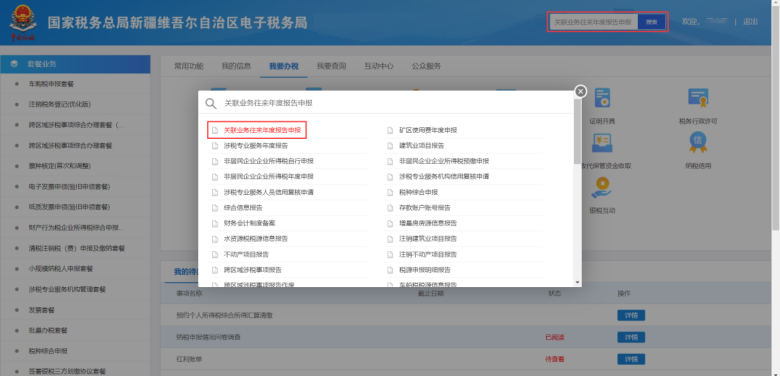Click the top search button

[652, 22]
